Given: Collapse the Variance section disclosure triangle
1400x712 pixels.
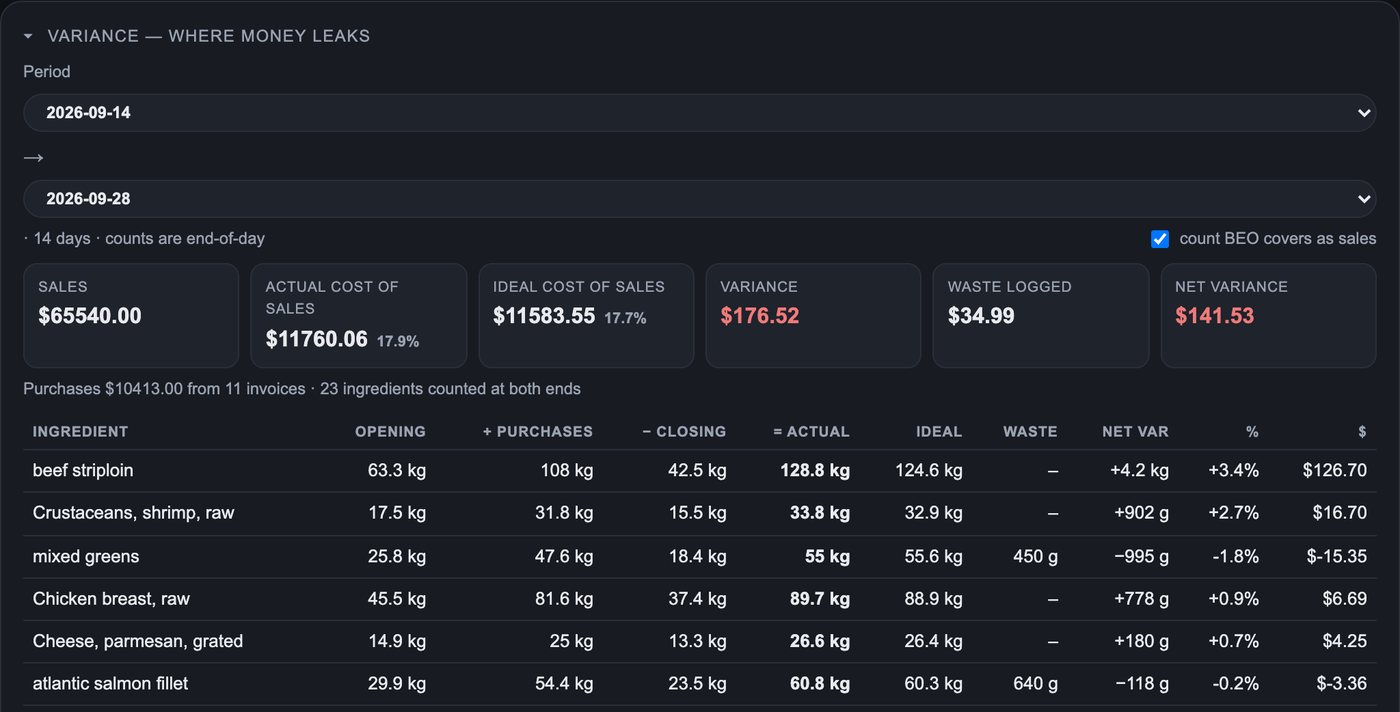Looking at the screenshot, I should click(28, 36).
